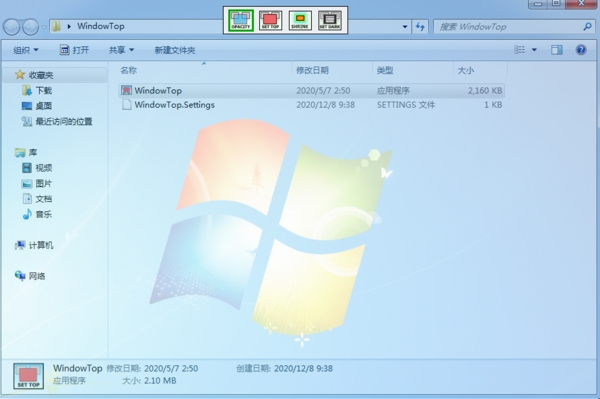The height and width of the screenshot is (399, 600).
Task: Select the WindowTop.Settings file name
Action: tap(174, 105)
